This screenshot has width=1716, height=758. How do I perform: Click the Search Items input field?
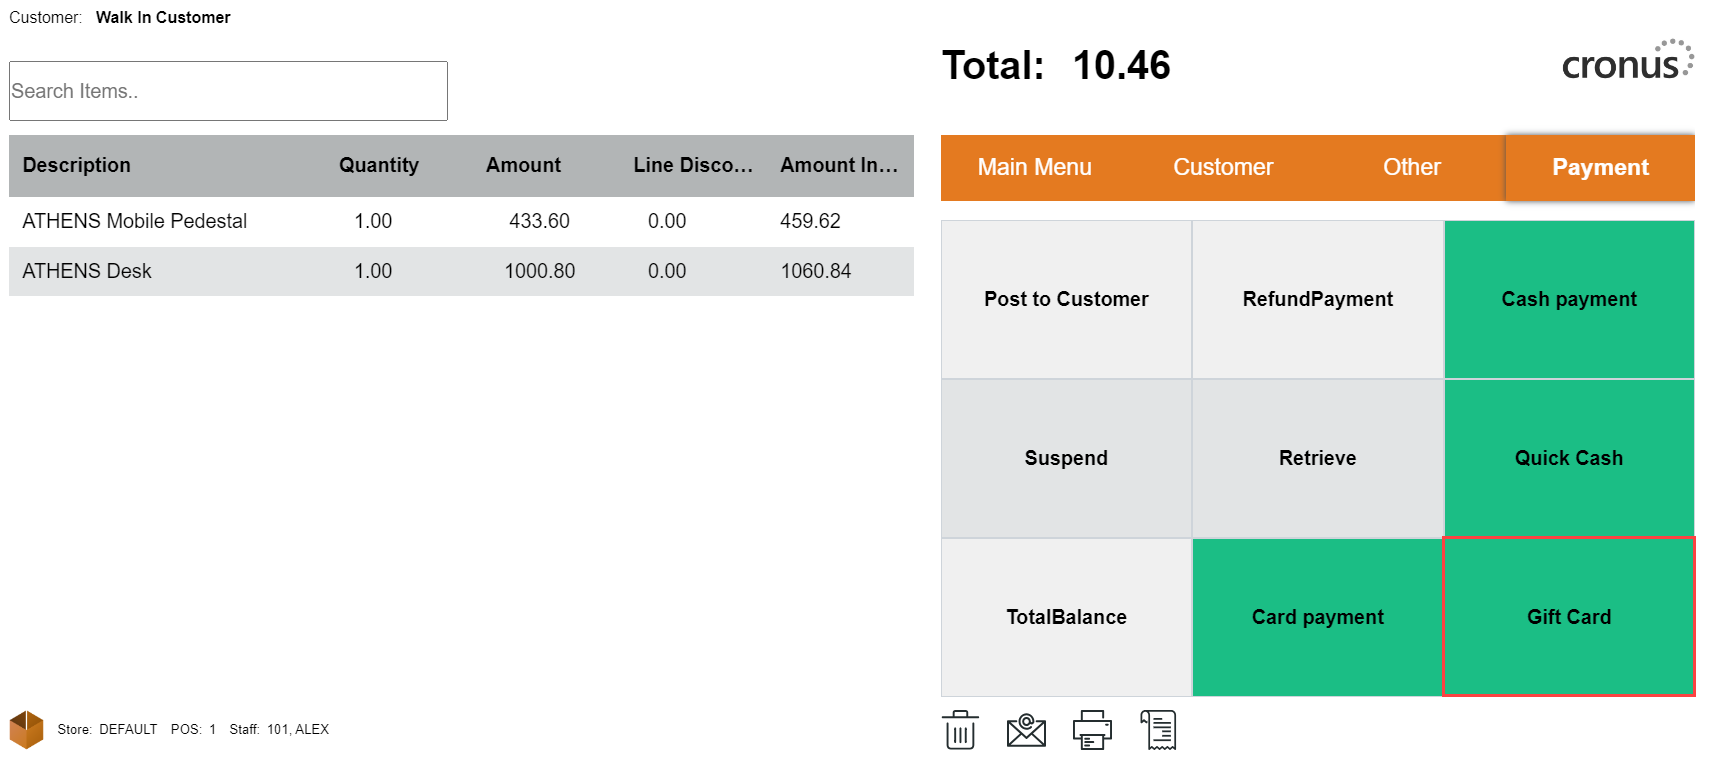(228, 91)
